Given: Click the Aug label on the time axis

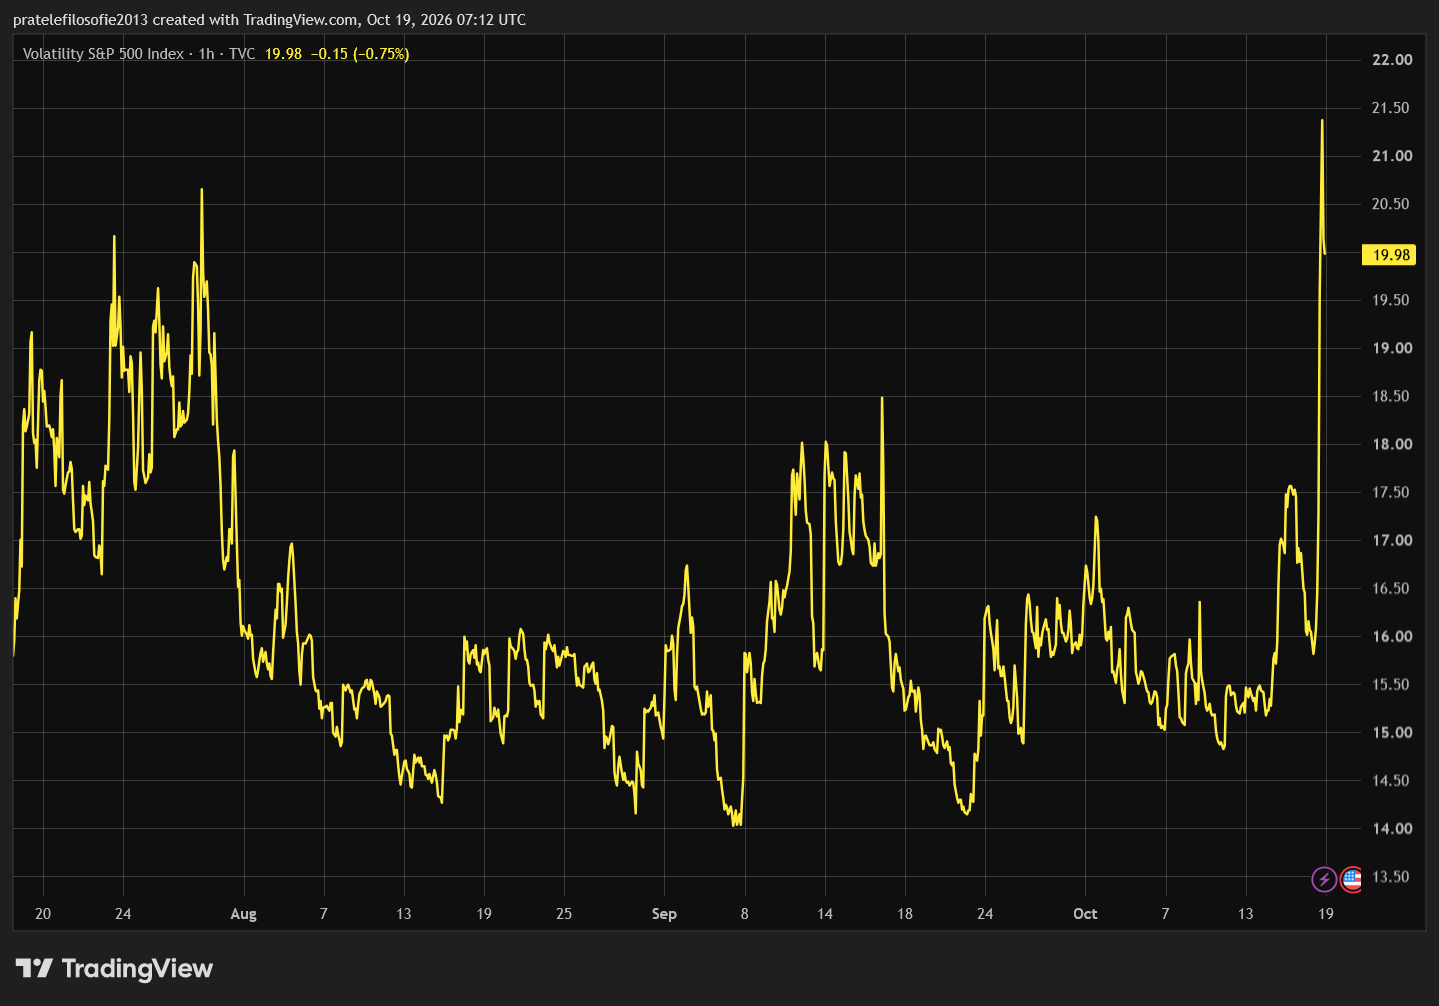Looking at the screenshot, I should 243,914.
